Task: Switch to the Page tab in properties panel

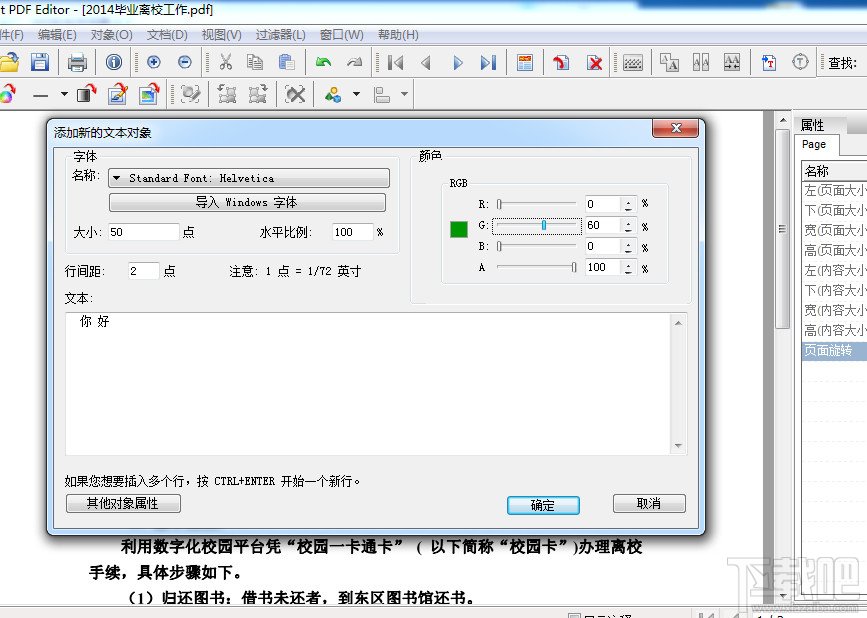Action: tap(814, 144)
